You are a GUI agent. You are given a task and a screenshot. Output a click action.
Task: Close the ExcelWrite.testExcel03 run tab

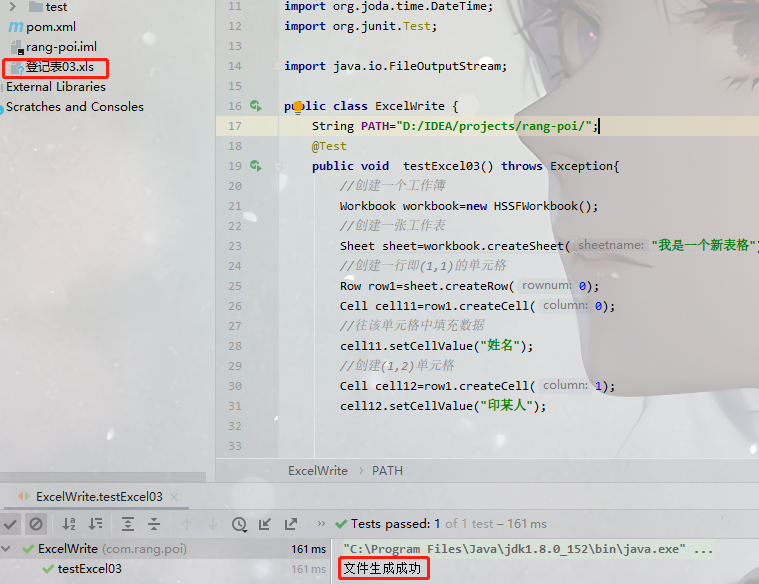(x=174, y=497)
